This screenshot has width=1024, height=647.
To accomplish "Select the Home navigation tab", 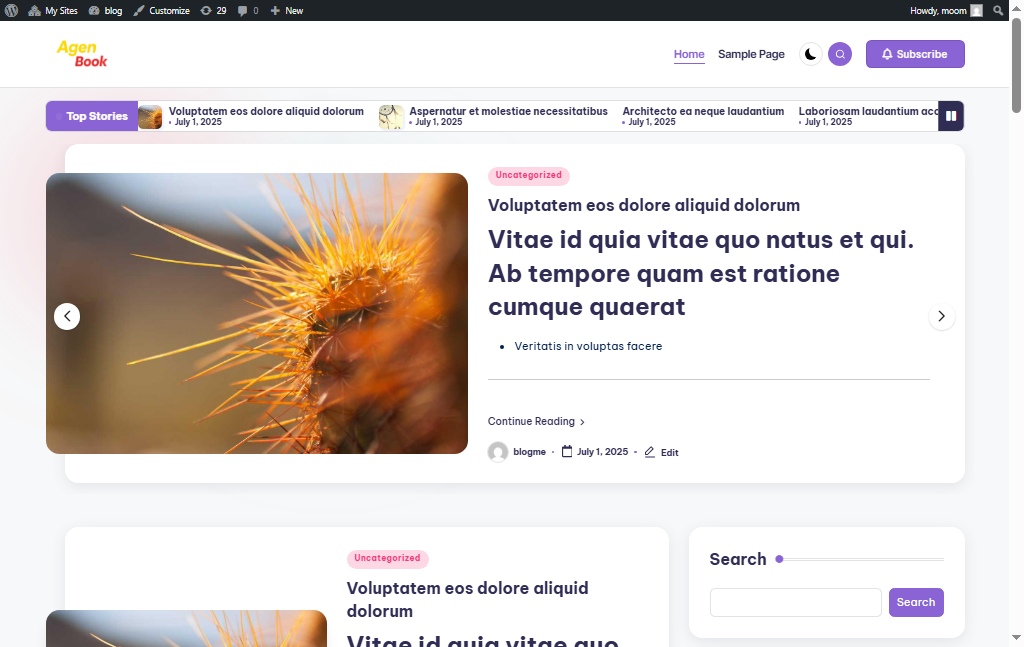I will (689, 54).
